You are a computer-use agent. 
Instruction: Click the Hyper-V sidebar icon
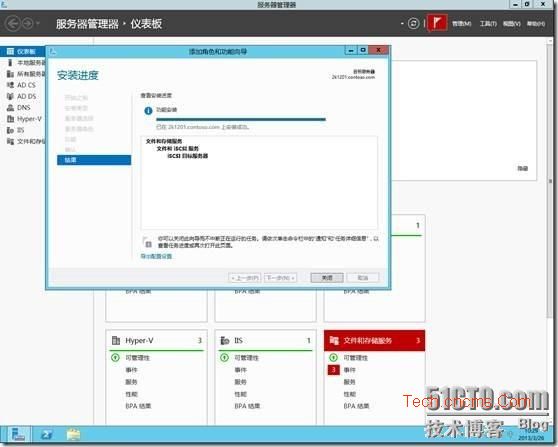point(10,119)
